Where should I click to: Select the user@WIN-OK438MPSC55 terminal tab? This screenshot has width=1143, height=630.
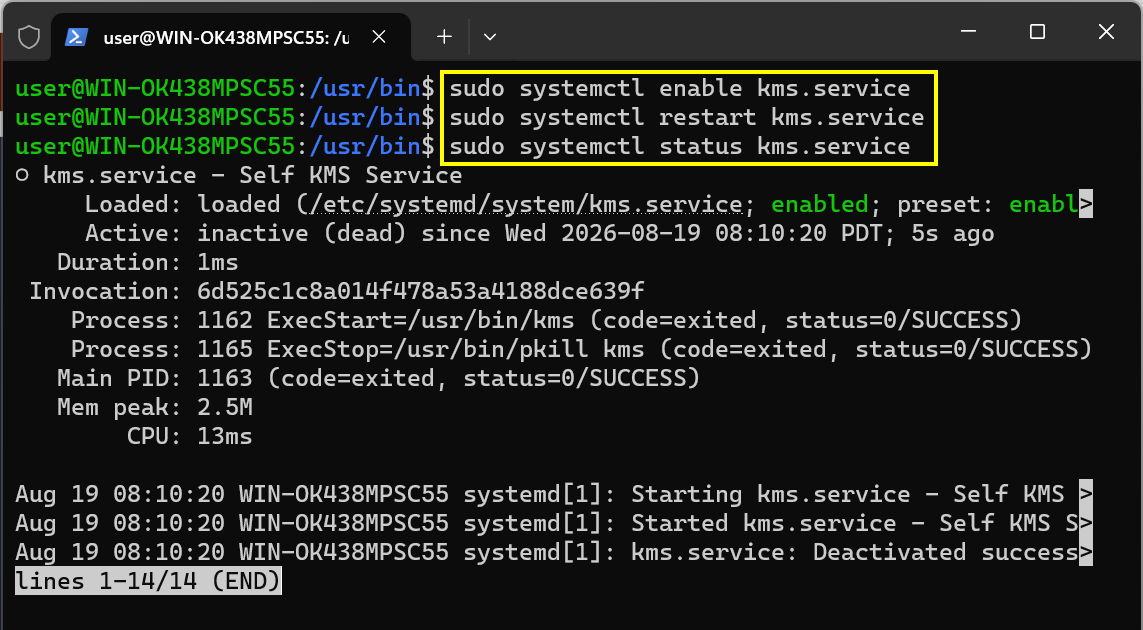tap(230, 37)
